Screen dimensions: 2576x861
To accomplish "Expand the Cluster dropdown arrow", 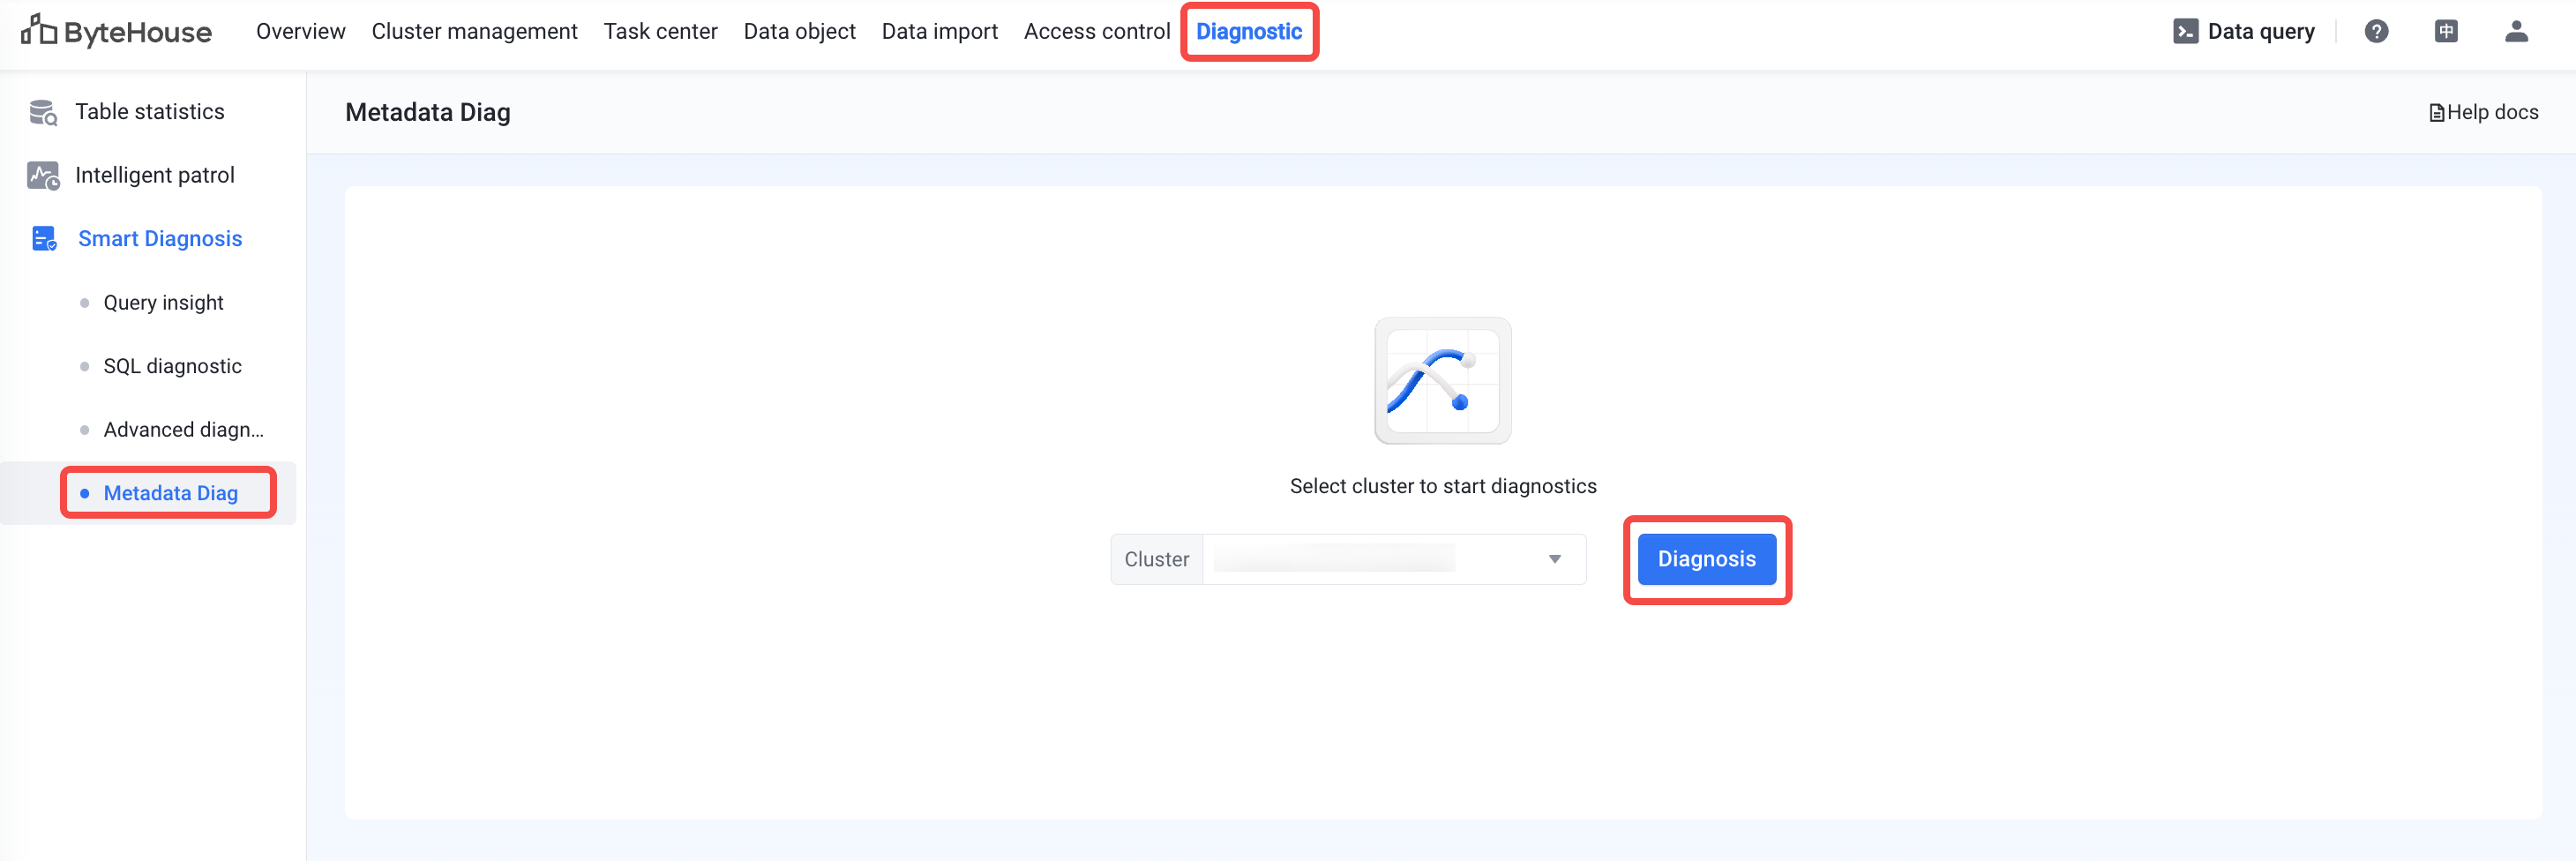I will (1554, 559).
